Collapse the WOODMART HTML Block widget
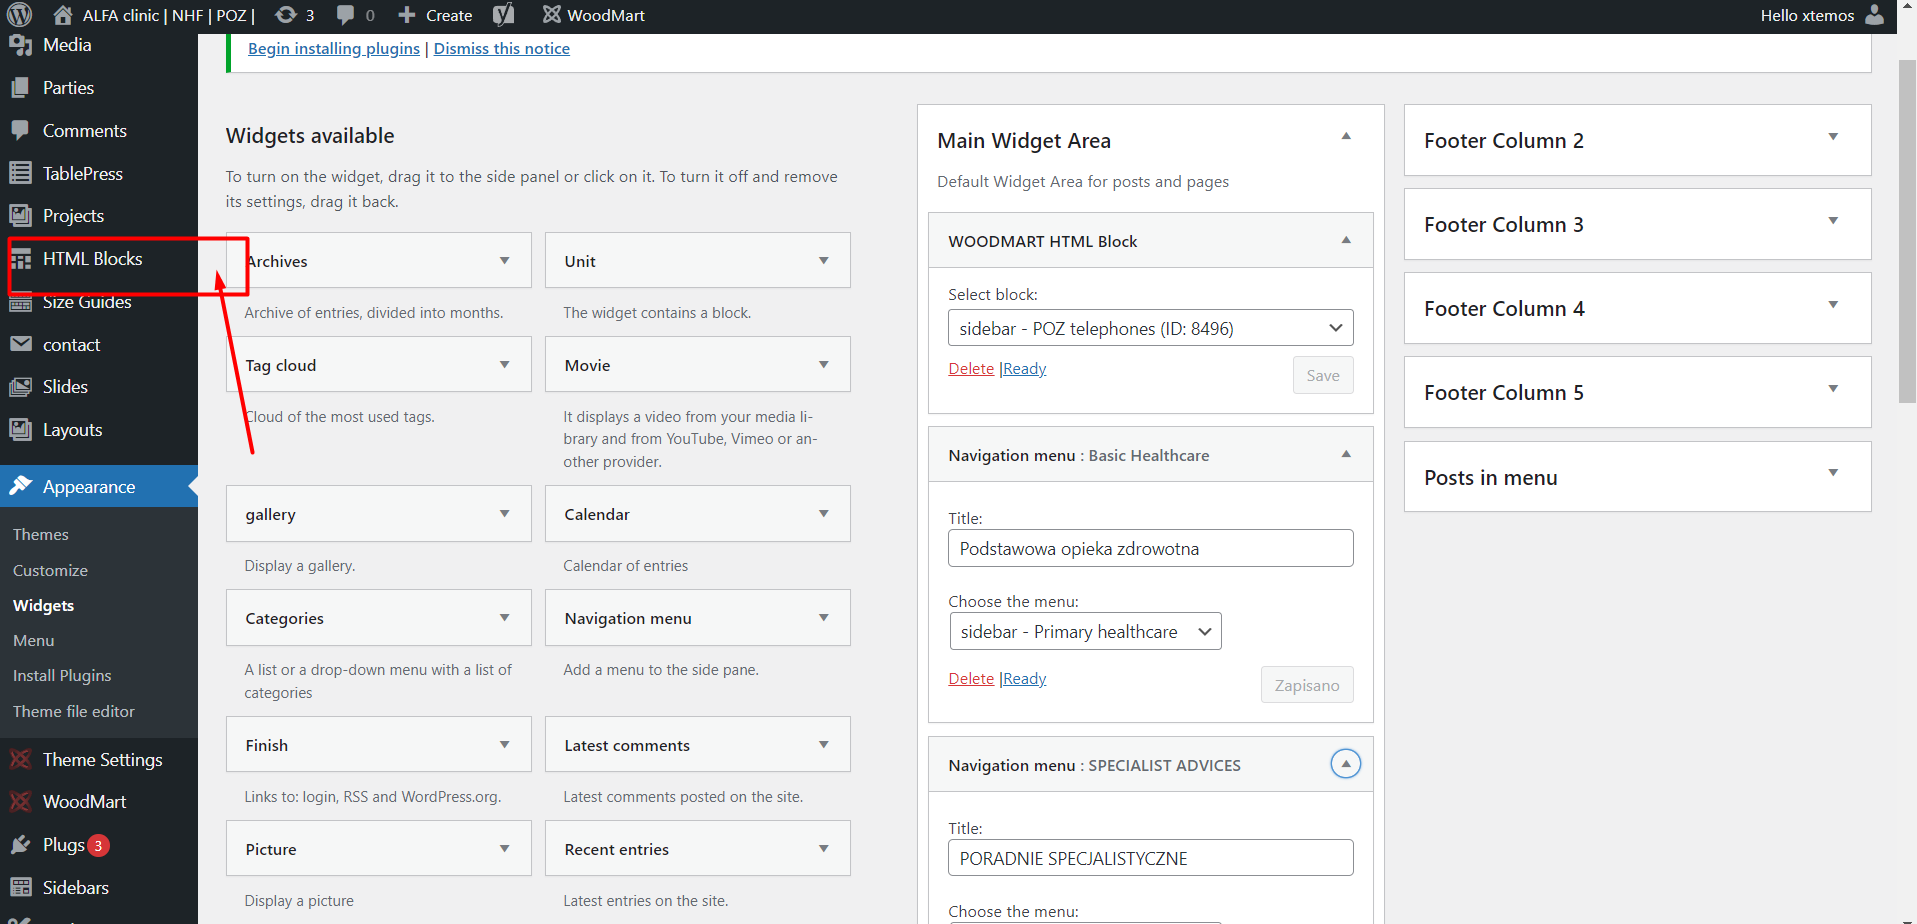The width and height of the screenshot is (1917, 924). pos(1346,240)
